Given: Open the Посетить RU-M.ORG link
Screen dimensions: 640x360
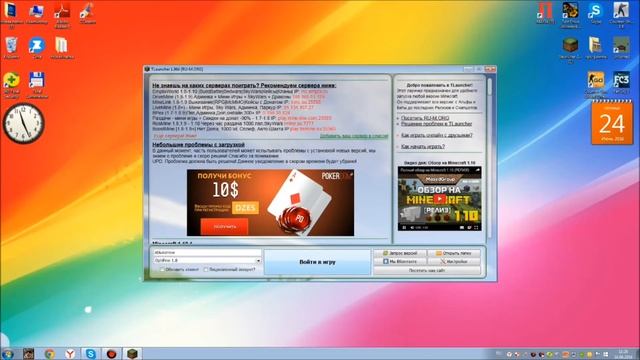Looking at the screenshot, I should [425, 118].
